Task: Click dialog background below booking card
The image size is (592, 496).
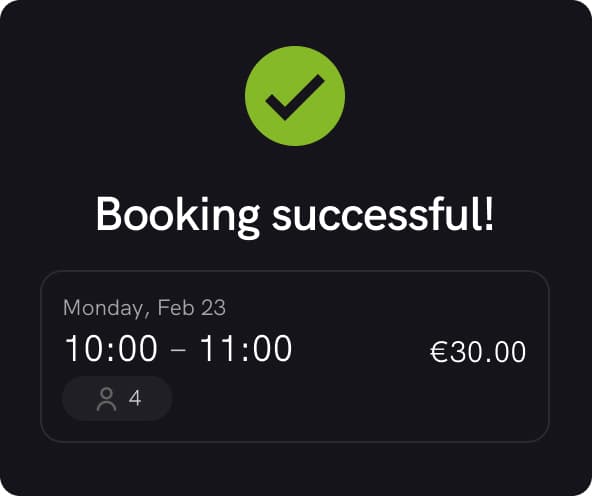Action: [x=295, y=468]
